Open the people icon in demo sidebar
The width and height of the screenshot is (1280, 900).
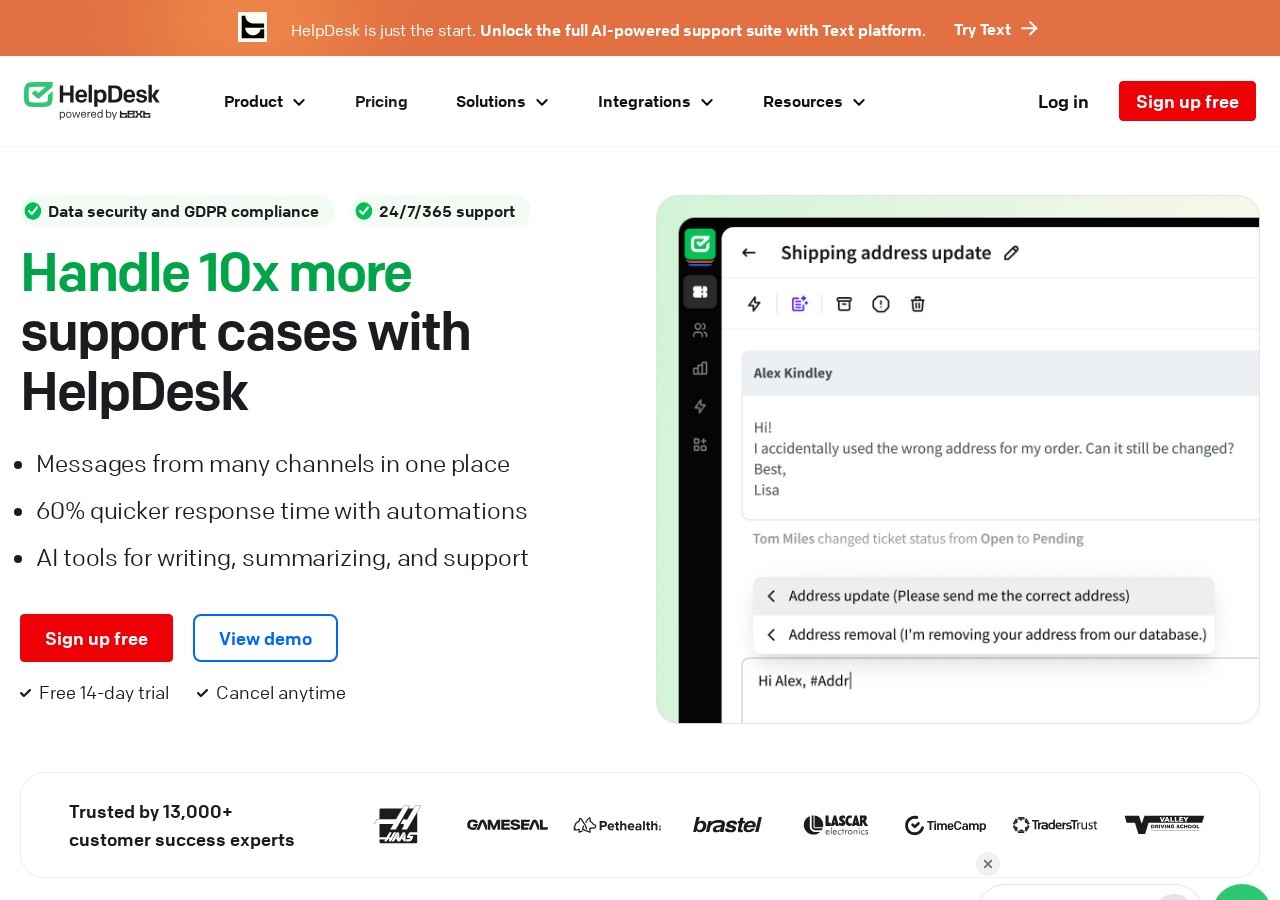tap(700, 330)
